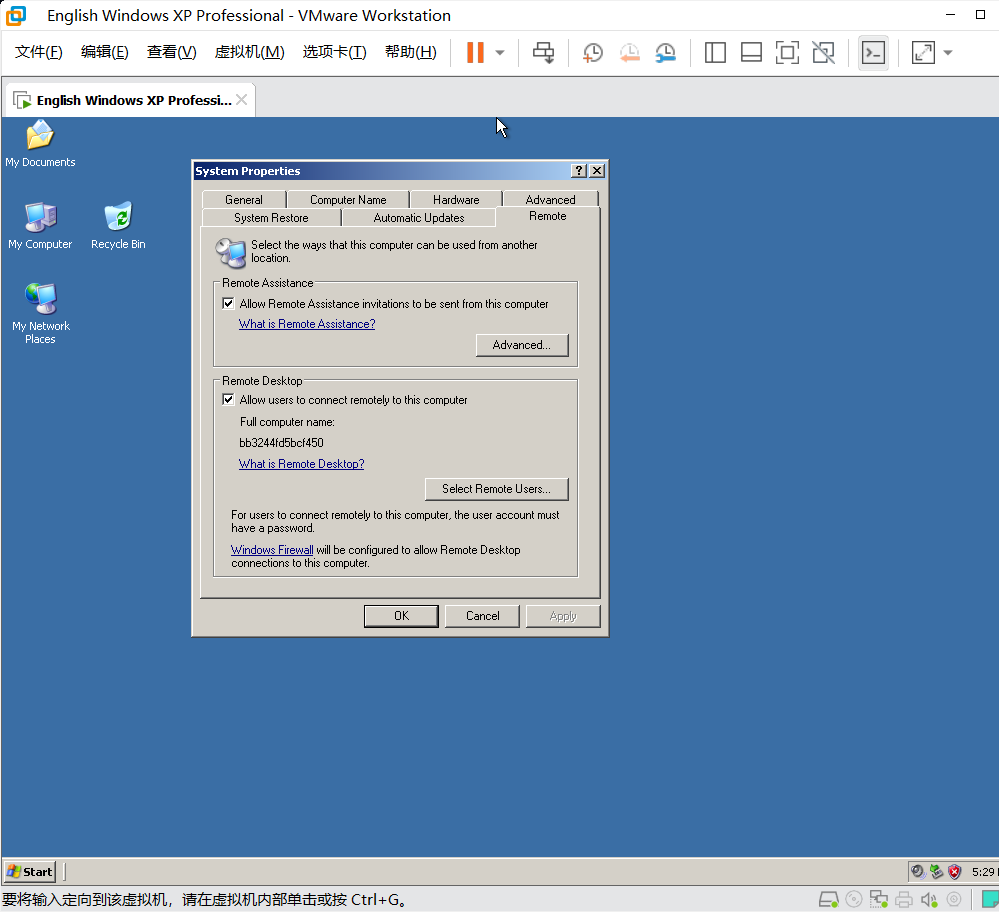Screen dimensions: 999x912
Task: Switch to the Computer Name tab
Action: click(x=348, y=200)
